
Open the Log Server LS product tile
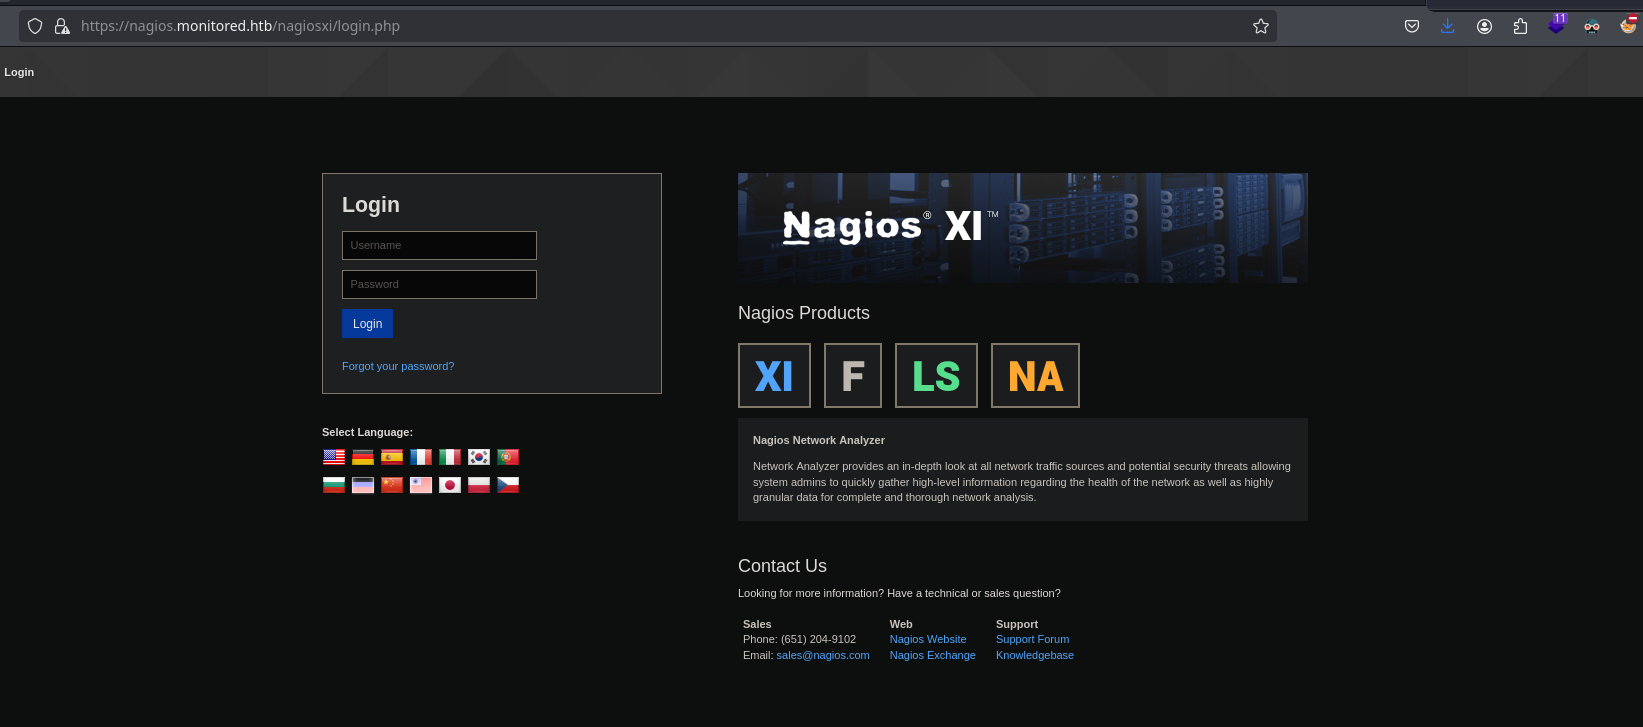tap(936, 376)
